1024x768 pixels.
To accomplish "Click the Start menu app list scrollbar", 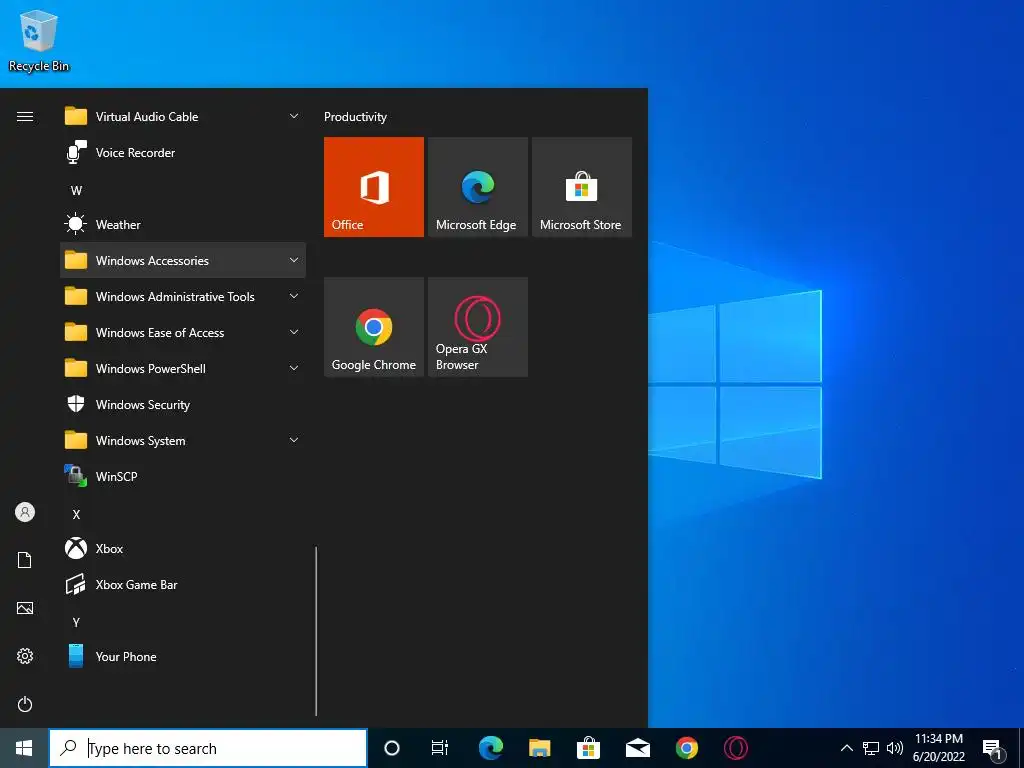I will [316, 631].
